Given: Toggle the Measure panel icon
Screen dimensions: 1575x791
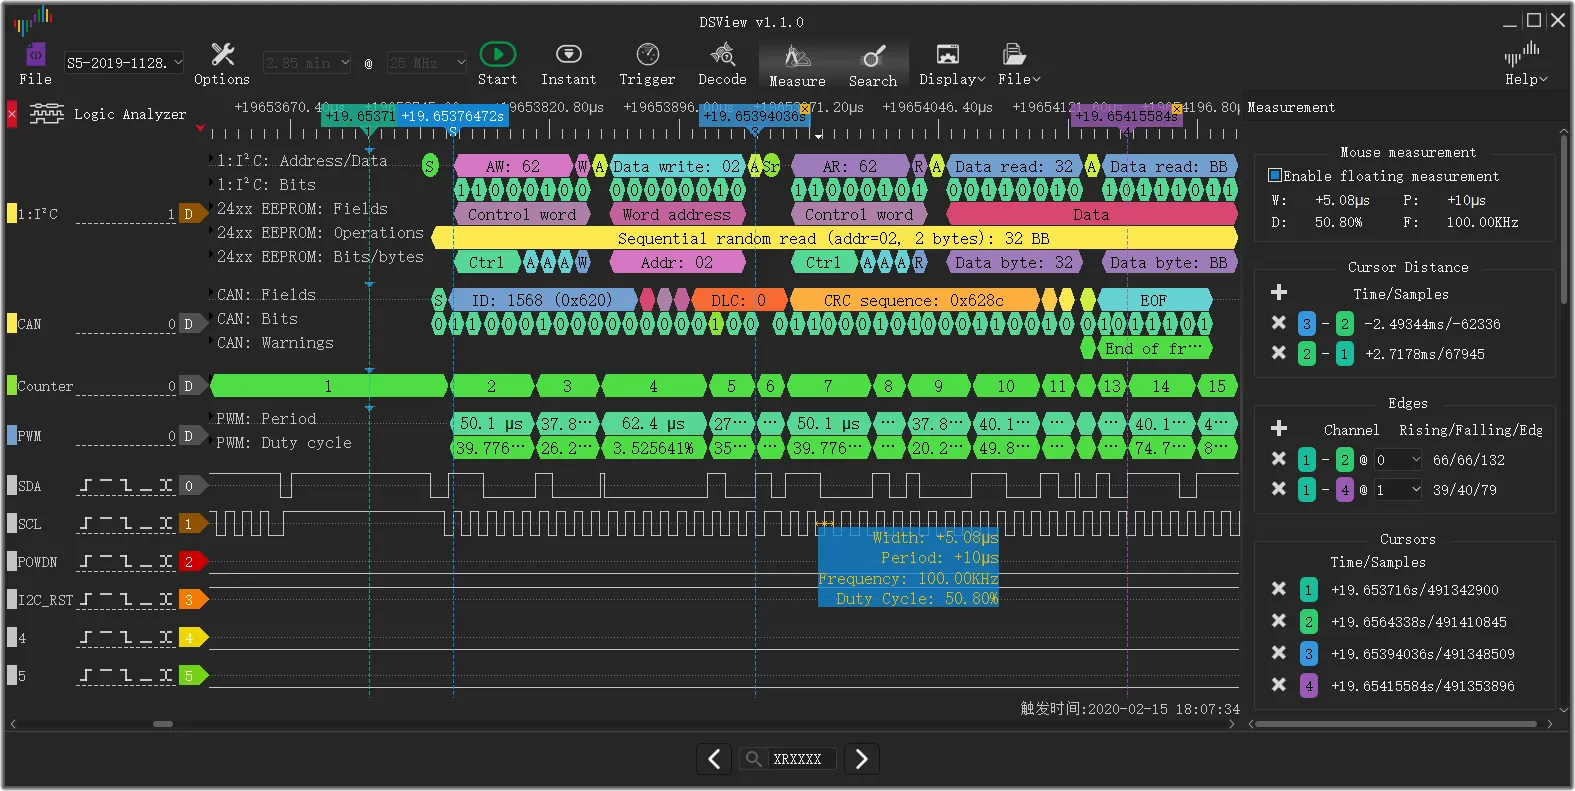Looking at the screenshot, I should (x=797, y=57).
